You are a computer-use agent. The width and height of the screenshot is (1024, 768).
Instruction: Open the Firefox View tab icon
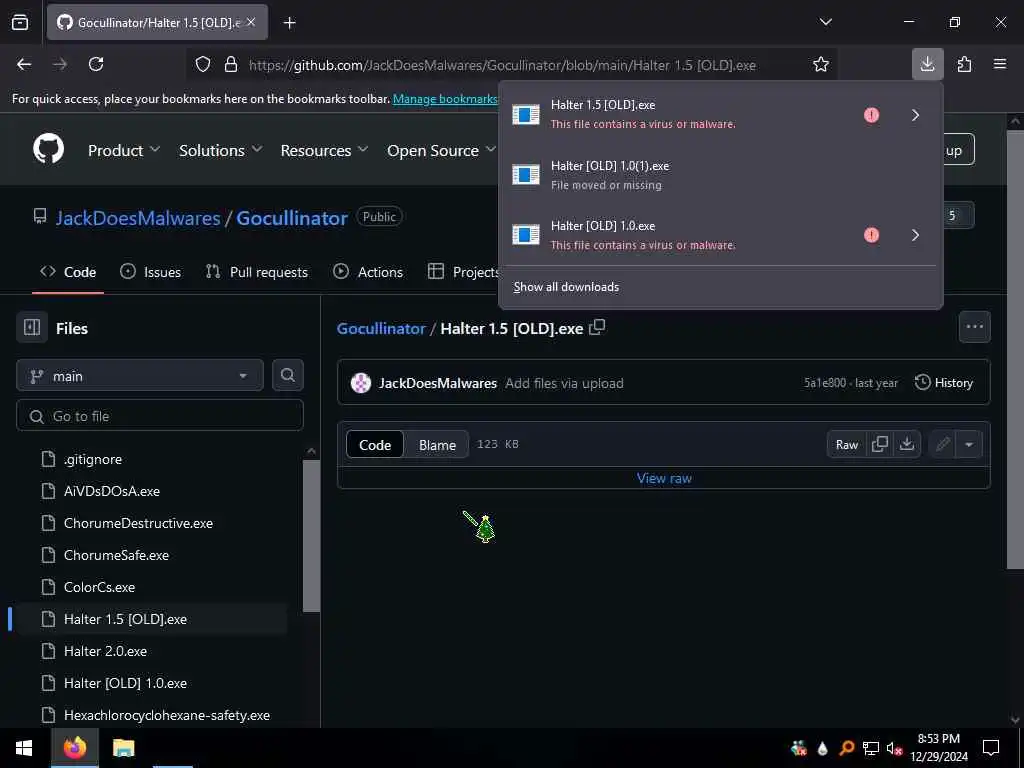point(20,22)
